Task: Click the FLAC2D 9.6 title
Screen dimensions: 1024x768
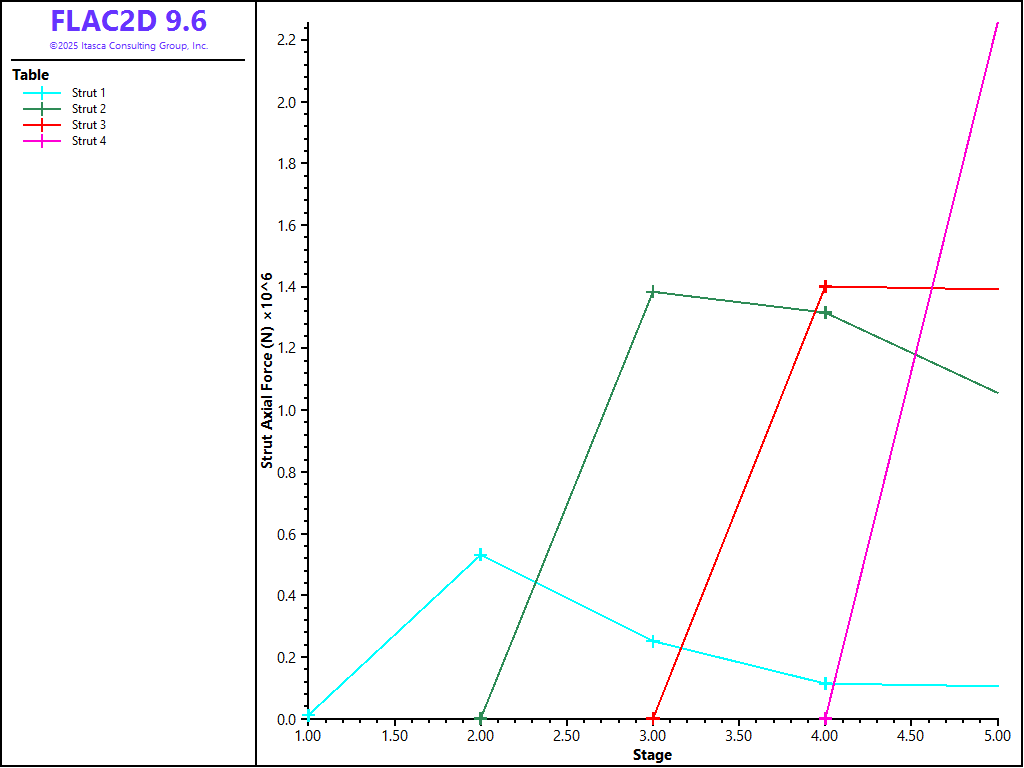Action: pos(129,21)
